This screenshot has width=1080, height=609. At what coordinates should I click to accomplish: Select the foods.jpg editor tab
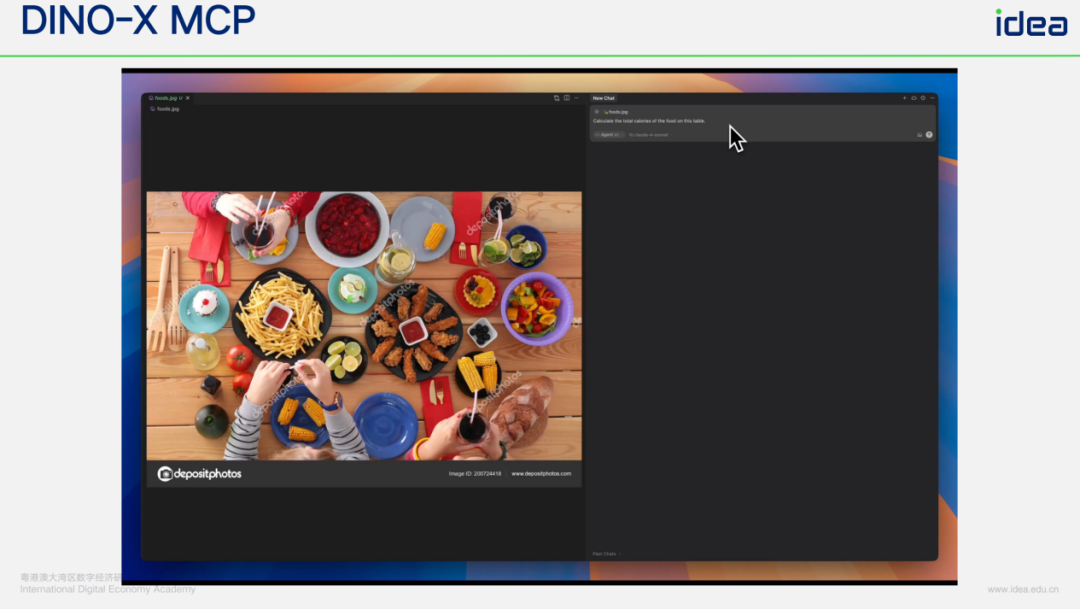tap(166, 98)
